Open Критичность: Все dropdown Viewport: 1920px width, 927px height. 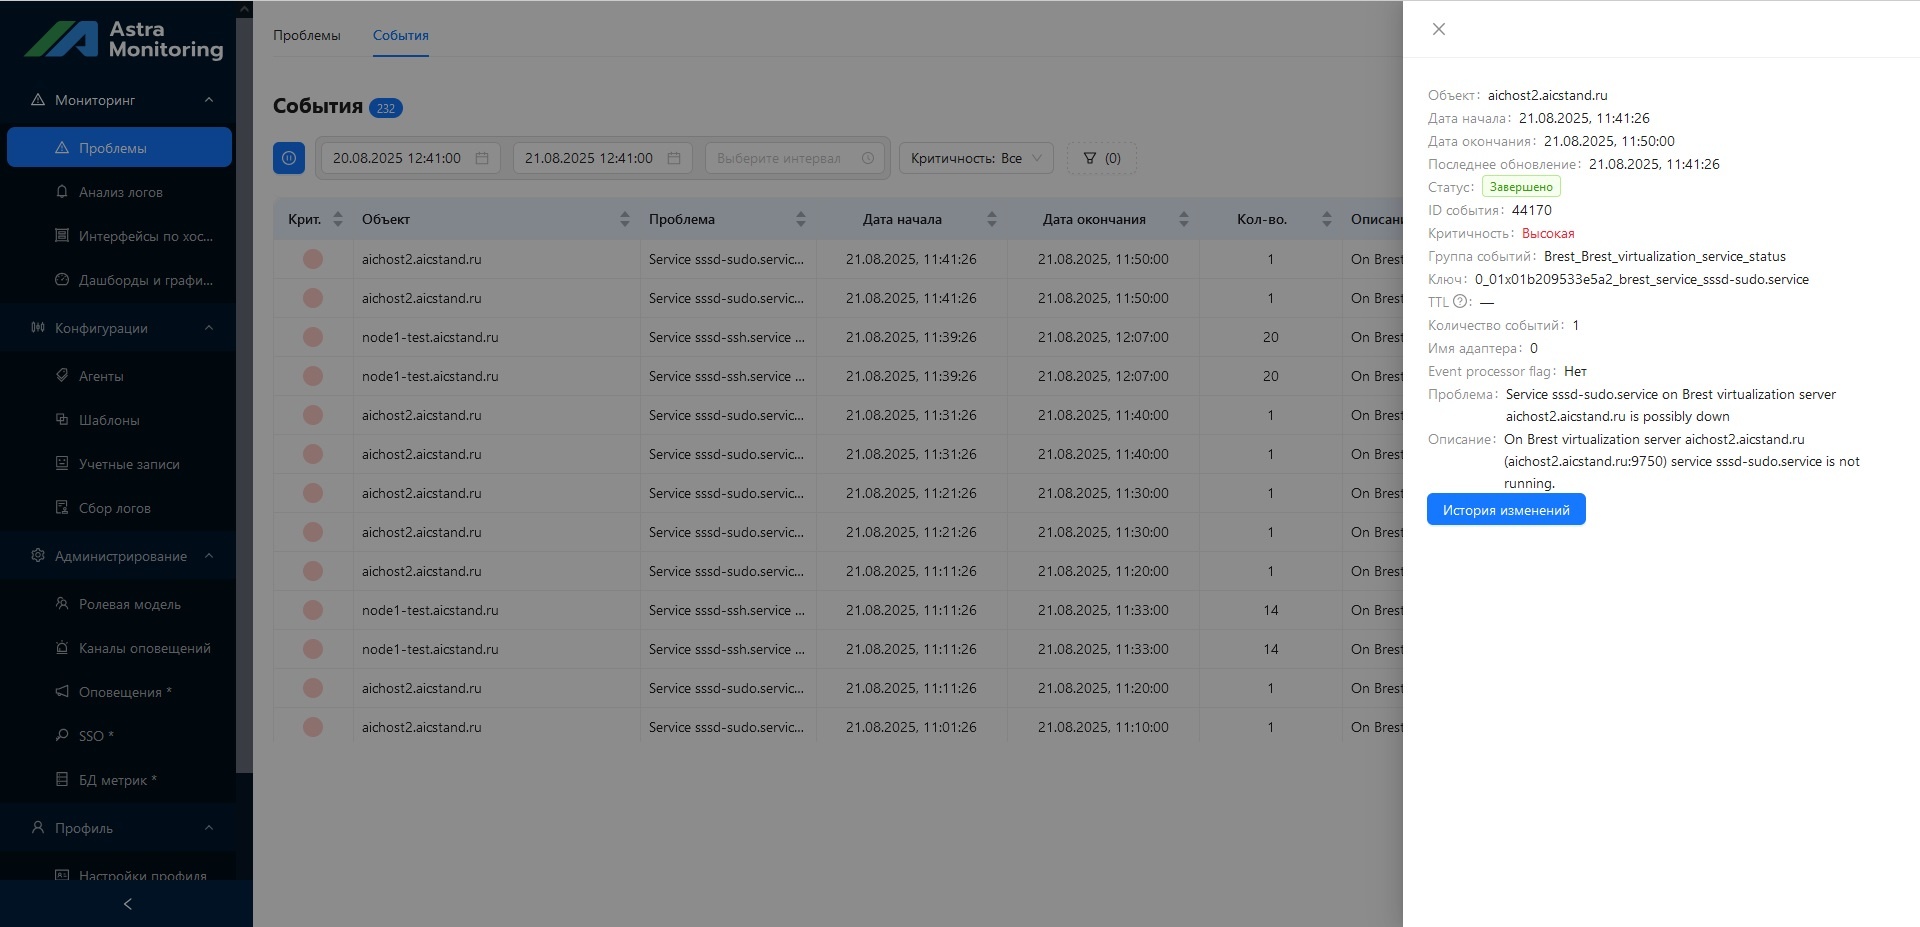(x=976, y=158)
